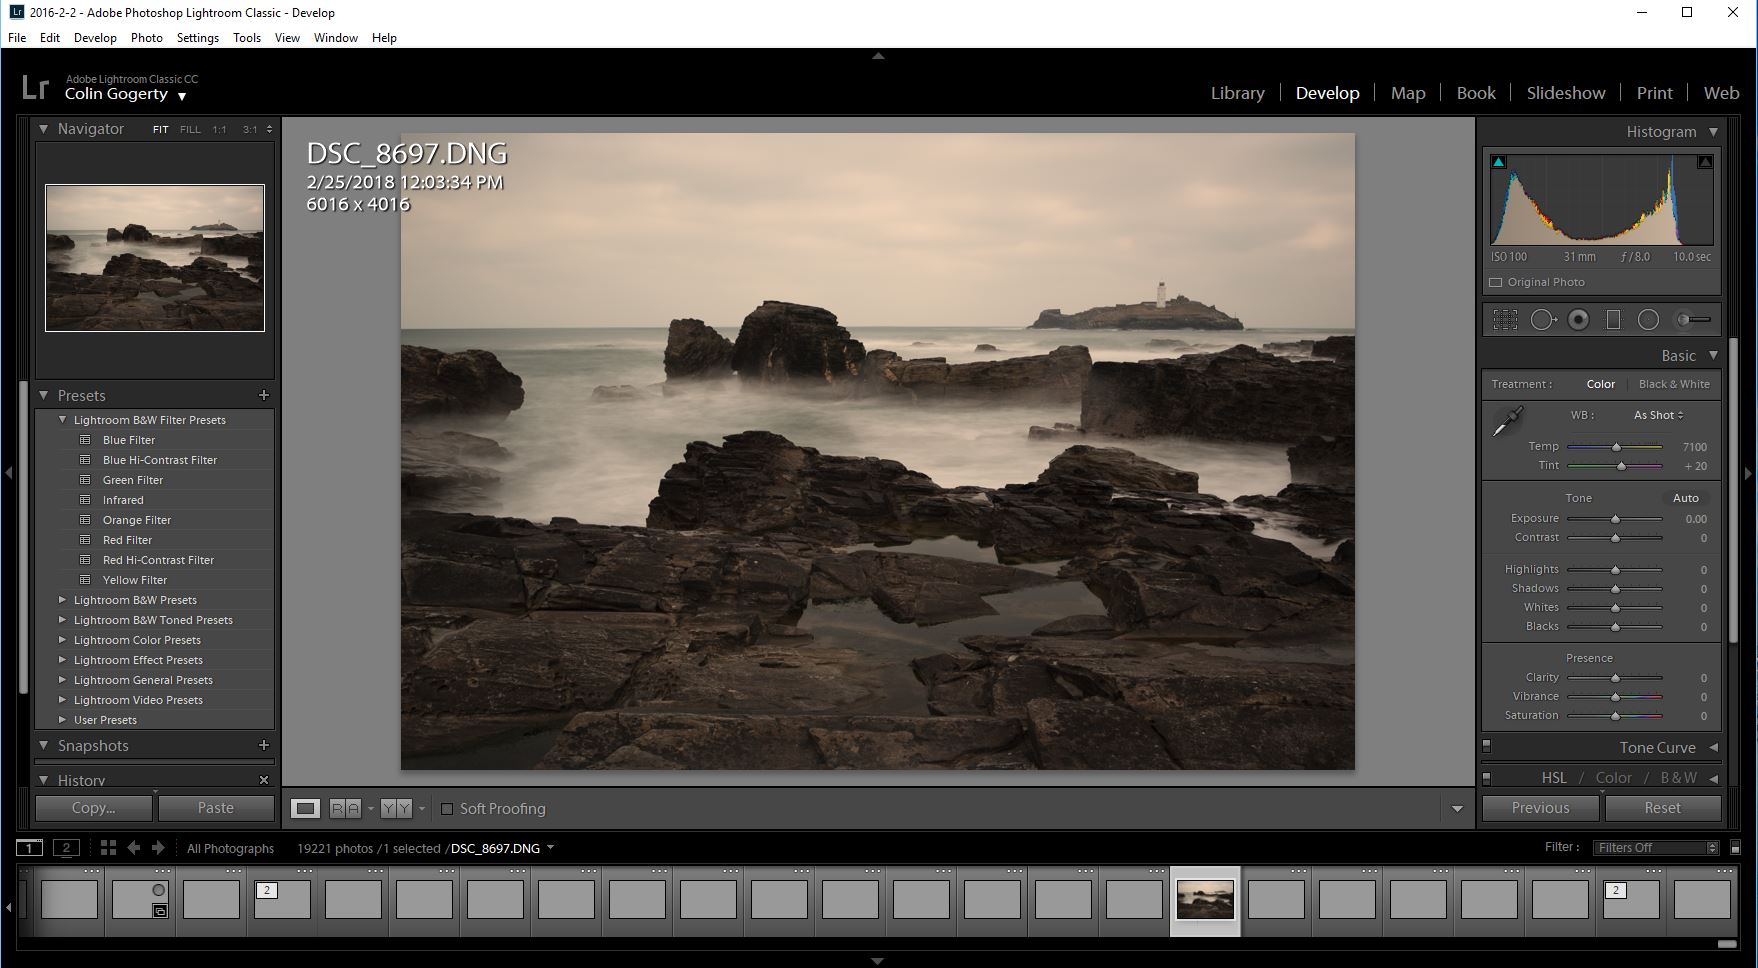Viewport: 1758px width, 968px height.
Task: Click the Blue Filter preset icon
Action: 85,440
